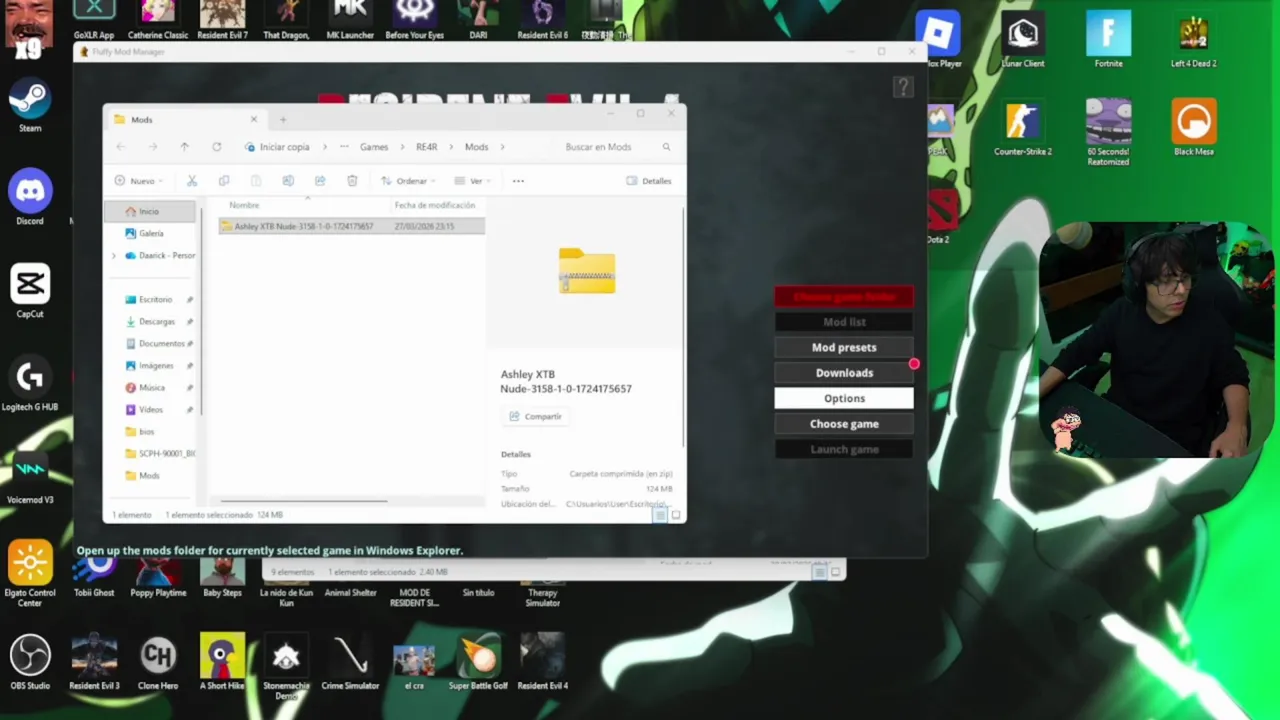Click the search magnifier in Explorer
The height and width of the screenshot is (720, 1280).
[666, 147]
